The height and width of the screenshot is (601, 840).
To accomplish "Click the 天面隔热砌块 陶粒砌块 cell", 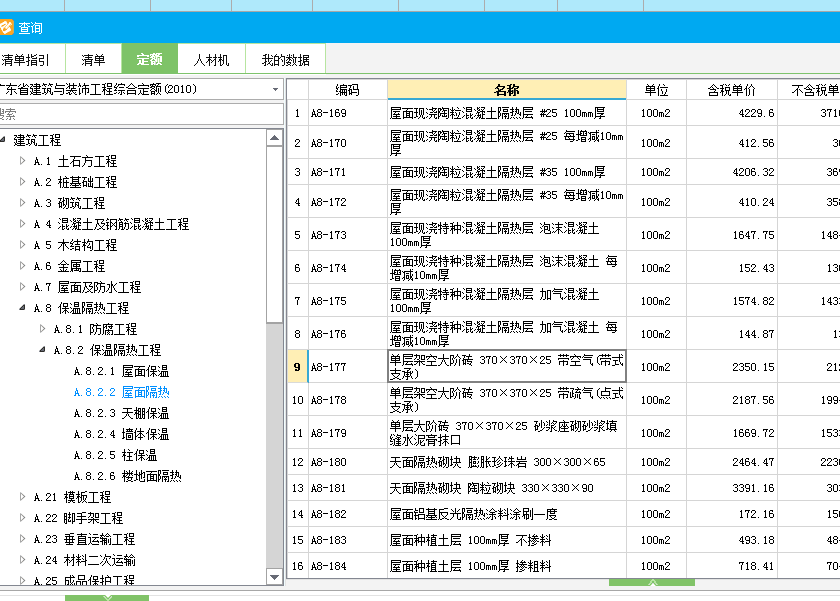I will click(x=506, y=488).
